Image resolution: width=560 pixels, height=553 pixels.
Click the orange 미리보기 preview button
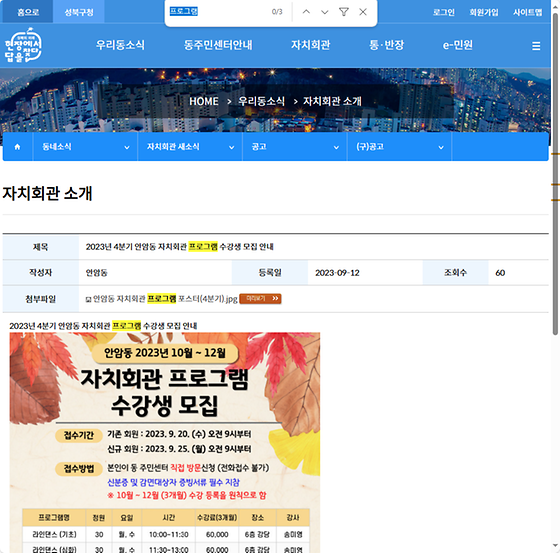(x=260, y=299)
